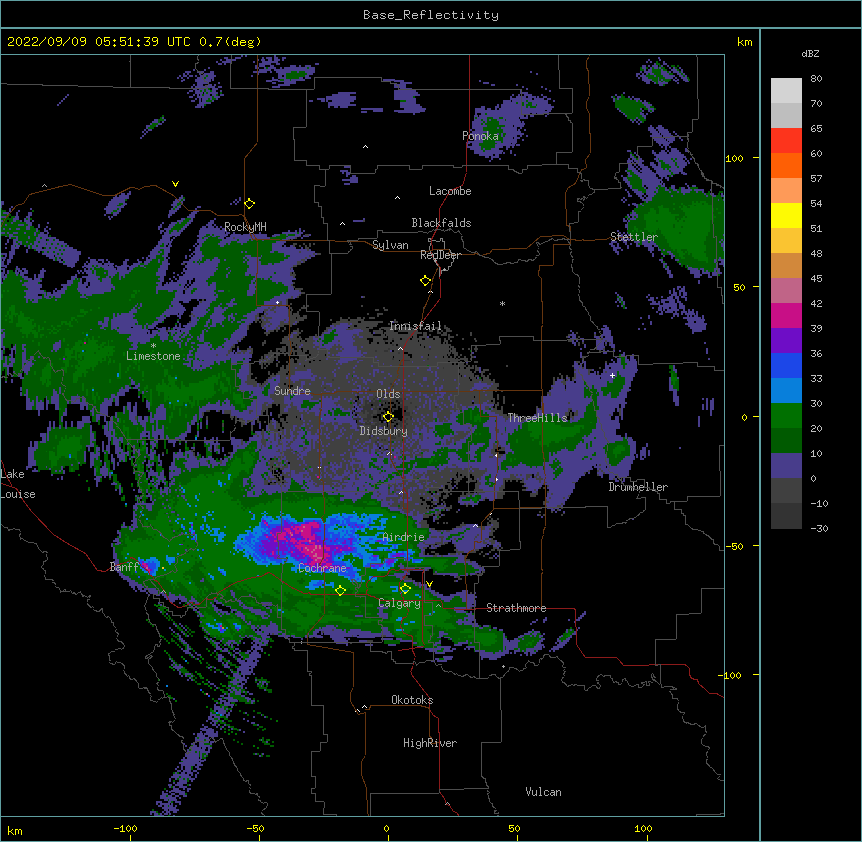Click the right-axis -100 km tick label
Viewport: 862px width, 842px height.
tap(731, 675)
